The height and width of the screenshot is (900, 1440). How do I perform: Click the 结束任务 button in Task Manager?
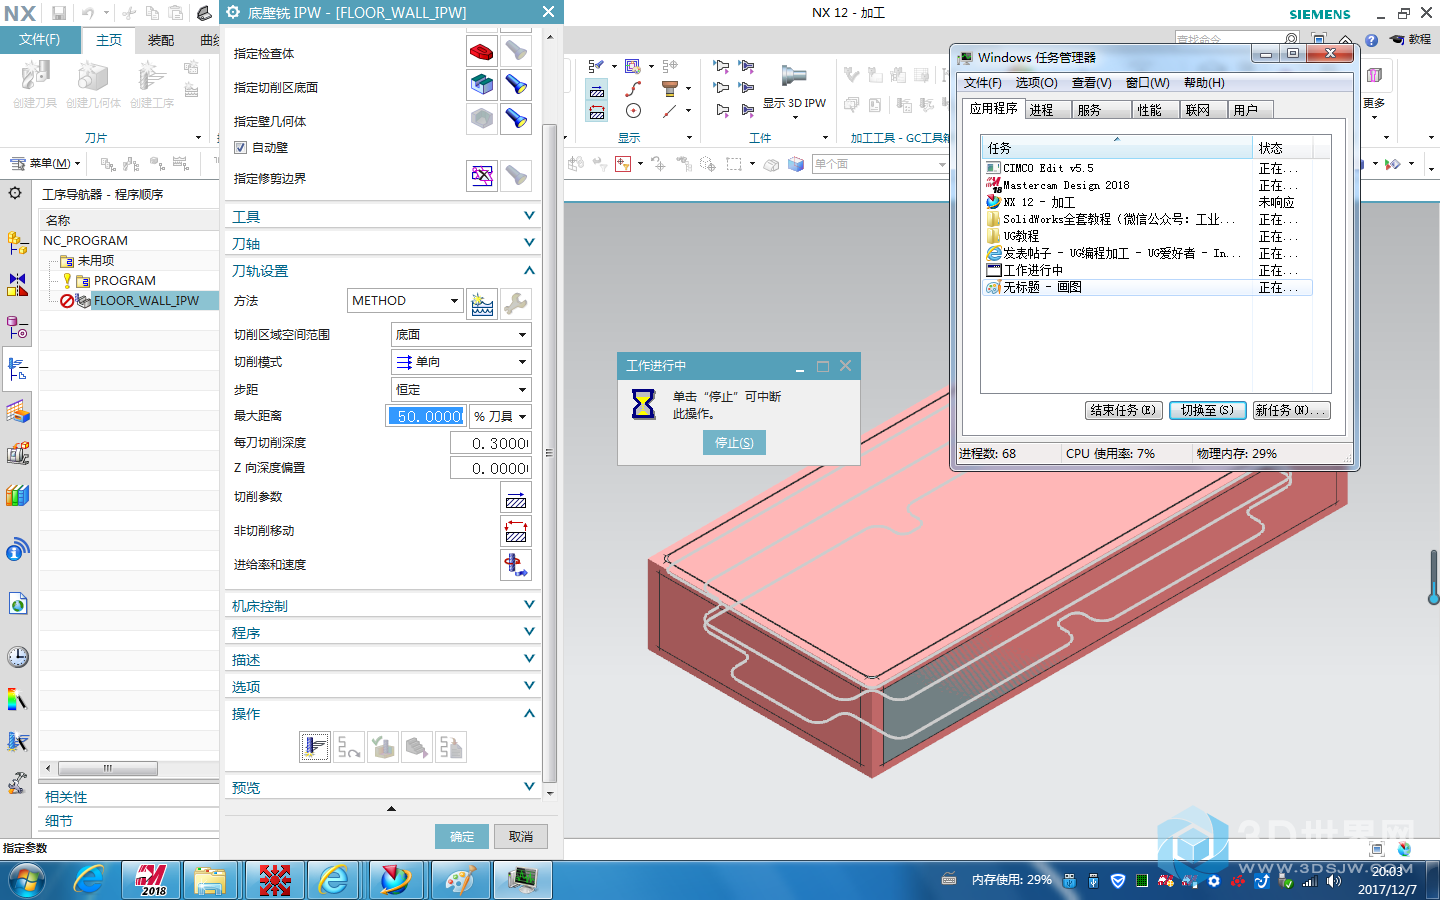pyautogui.click(x=1123, y=411)
